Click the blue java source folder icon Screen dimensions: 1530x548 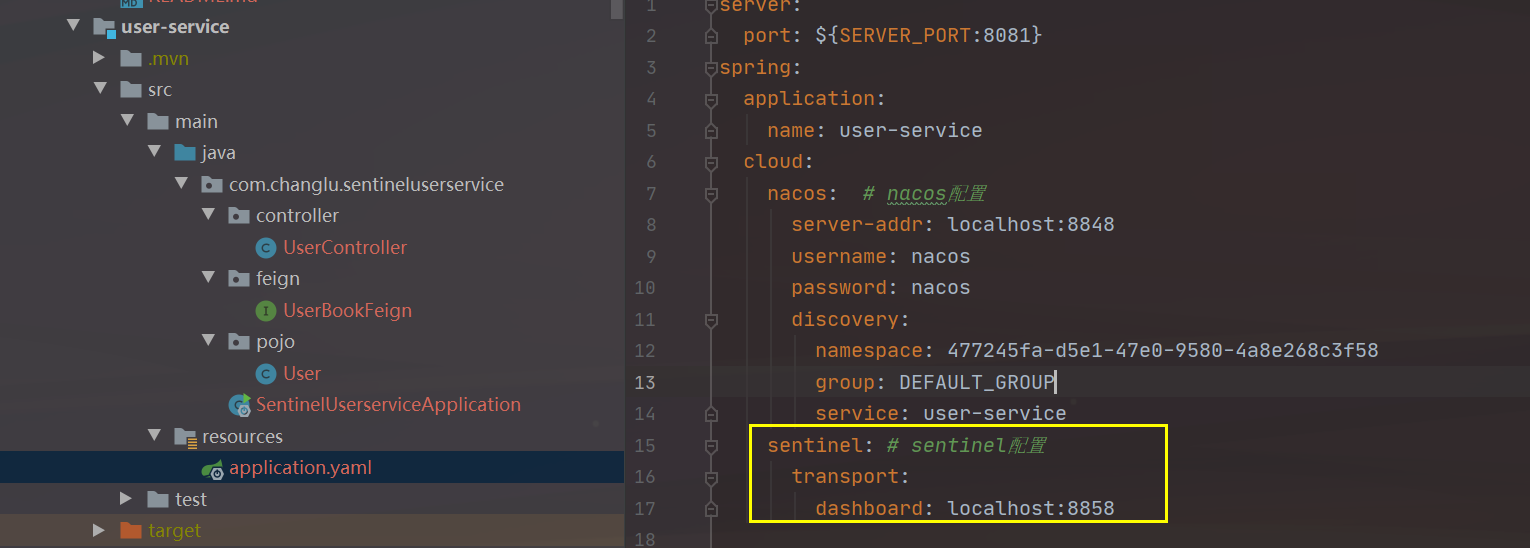point(185,153)
